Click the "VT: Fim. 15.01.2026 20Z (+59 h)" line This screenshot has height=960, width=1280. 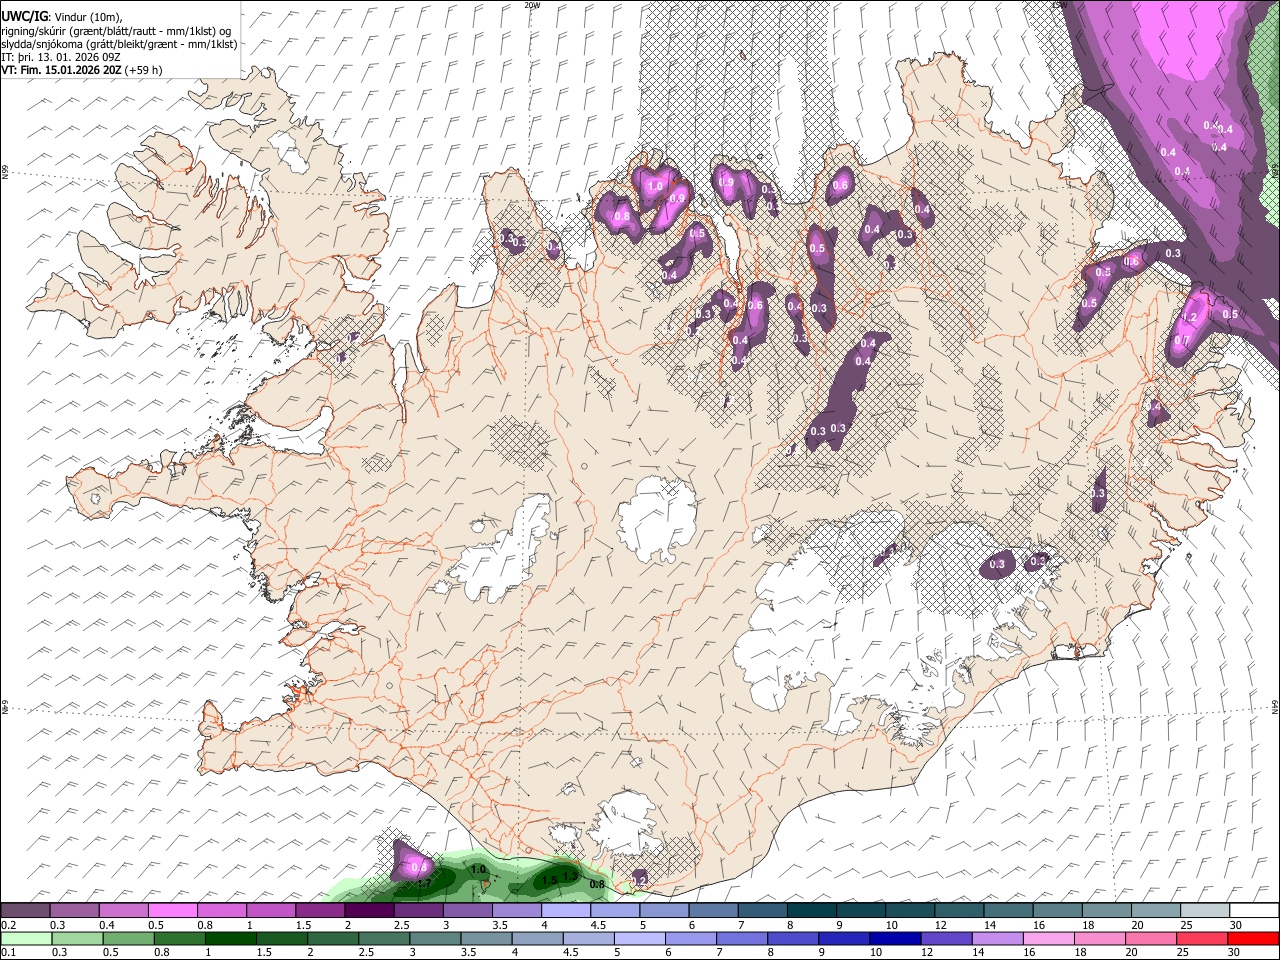pyautogui.click(x=81, y=70)
